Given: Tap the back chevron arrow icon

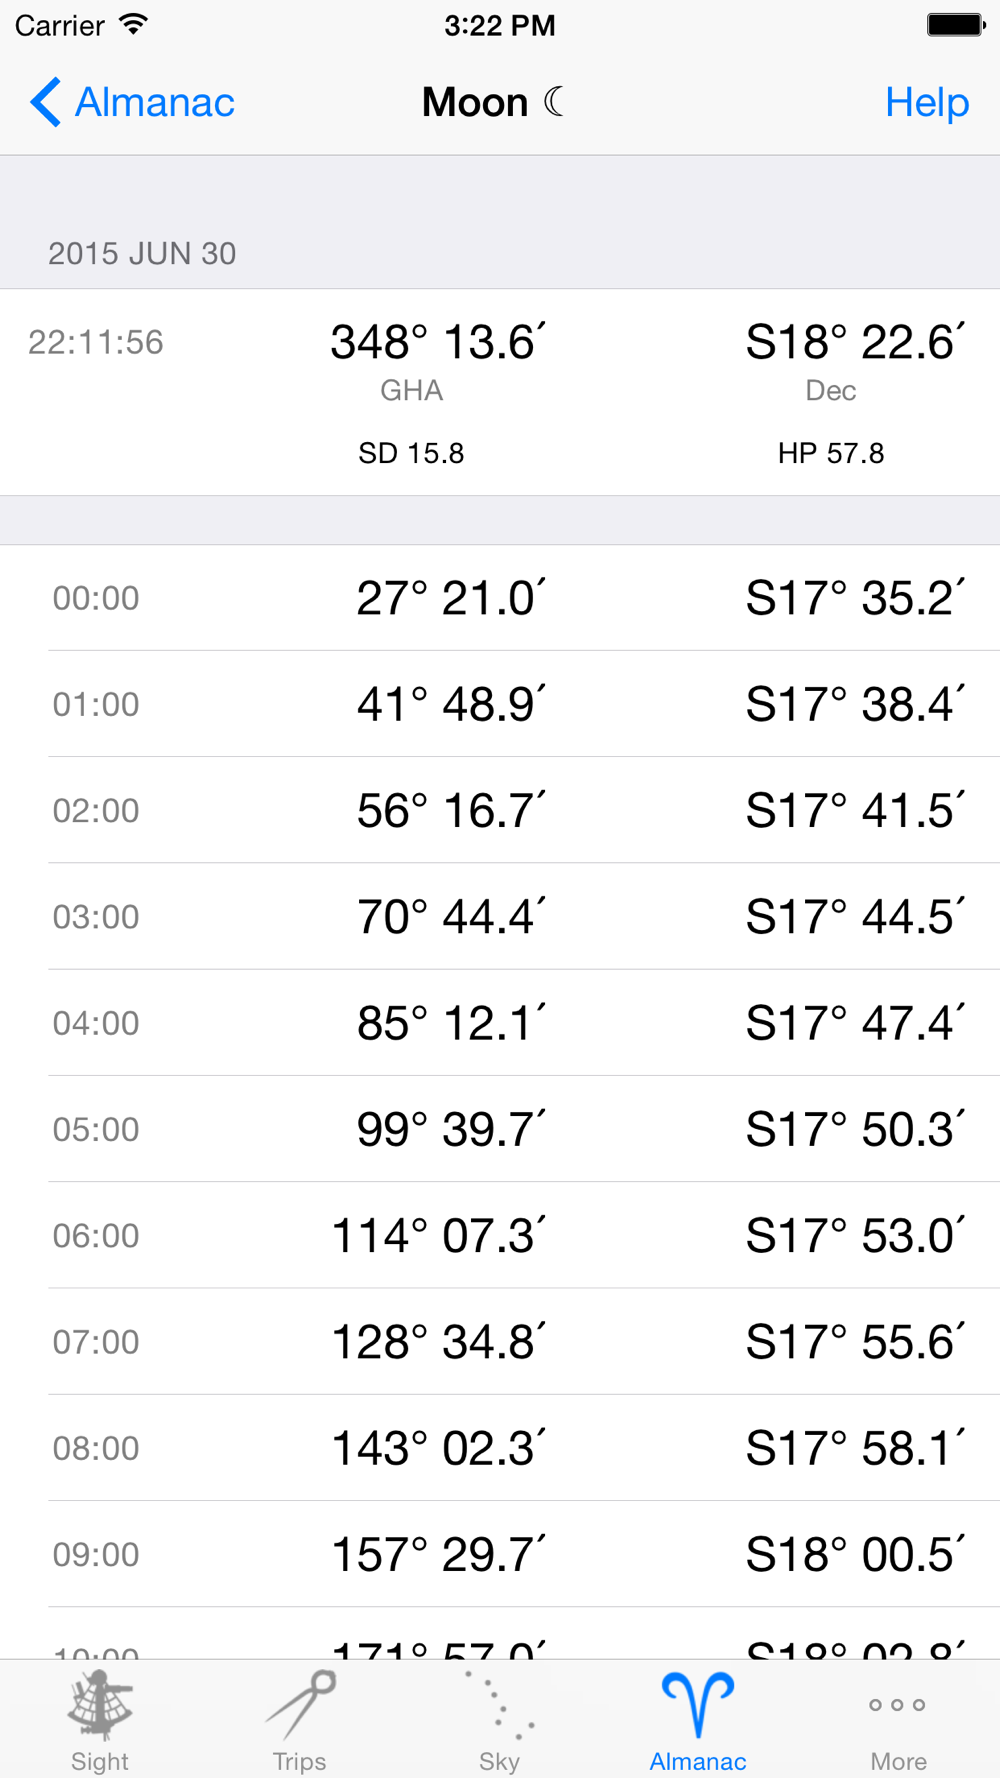Looking at the screenshot, I should pos(45,102).
